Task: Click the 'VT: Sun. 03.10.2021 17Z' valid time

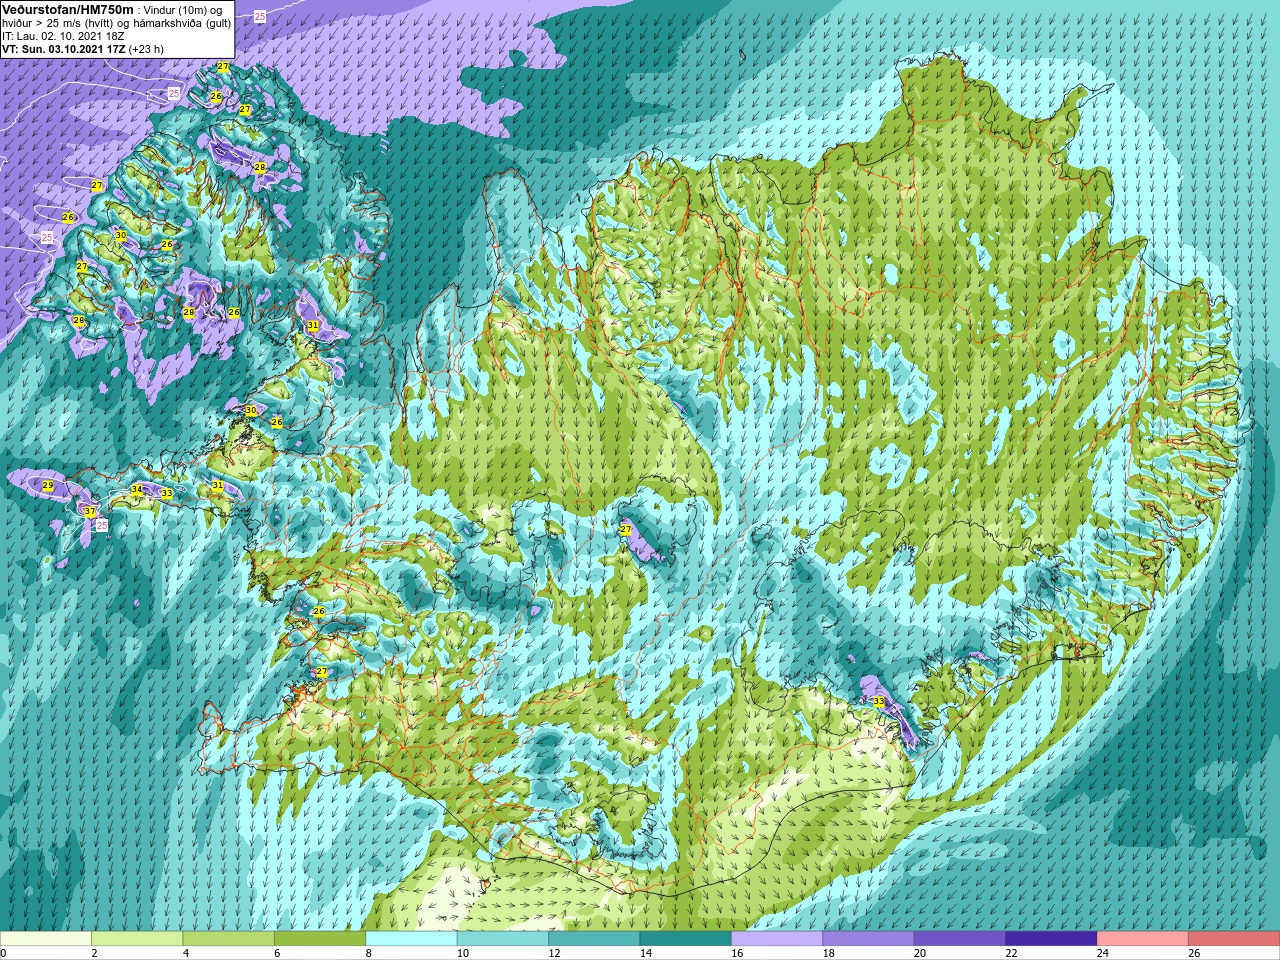Action: click(x=63, y=49)
